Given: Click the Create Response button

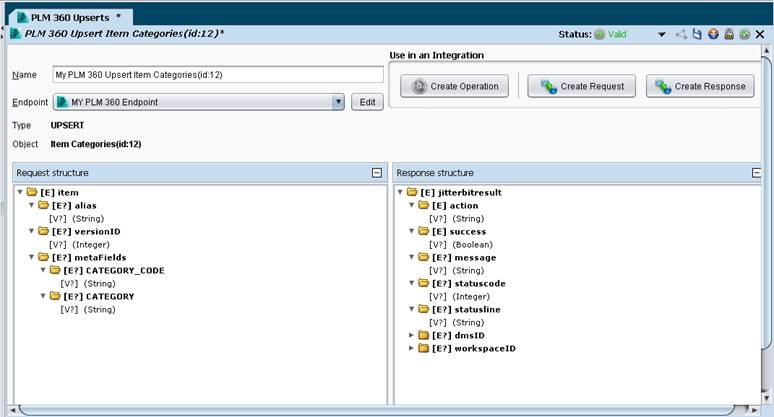Looking at the screenshot, I should [700, 86].
